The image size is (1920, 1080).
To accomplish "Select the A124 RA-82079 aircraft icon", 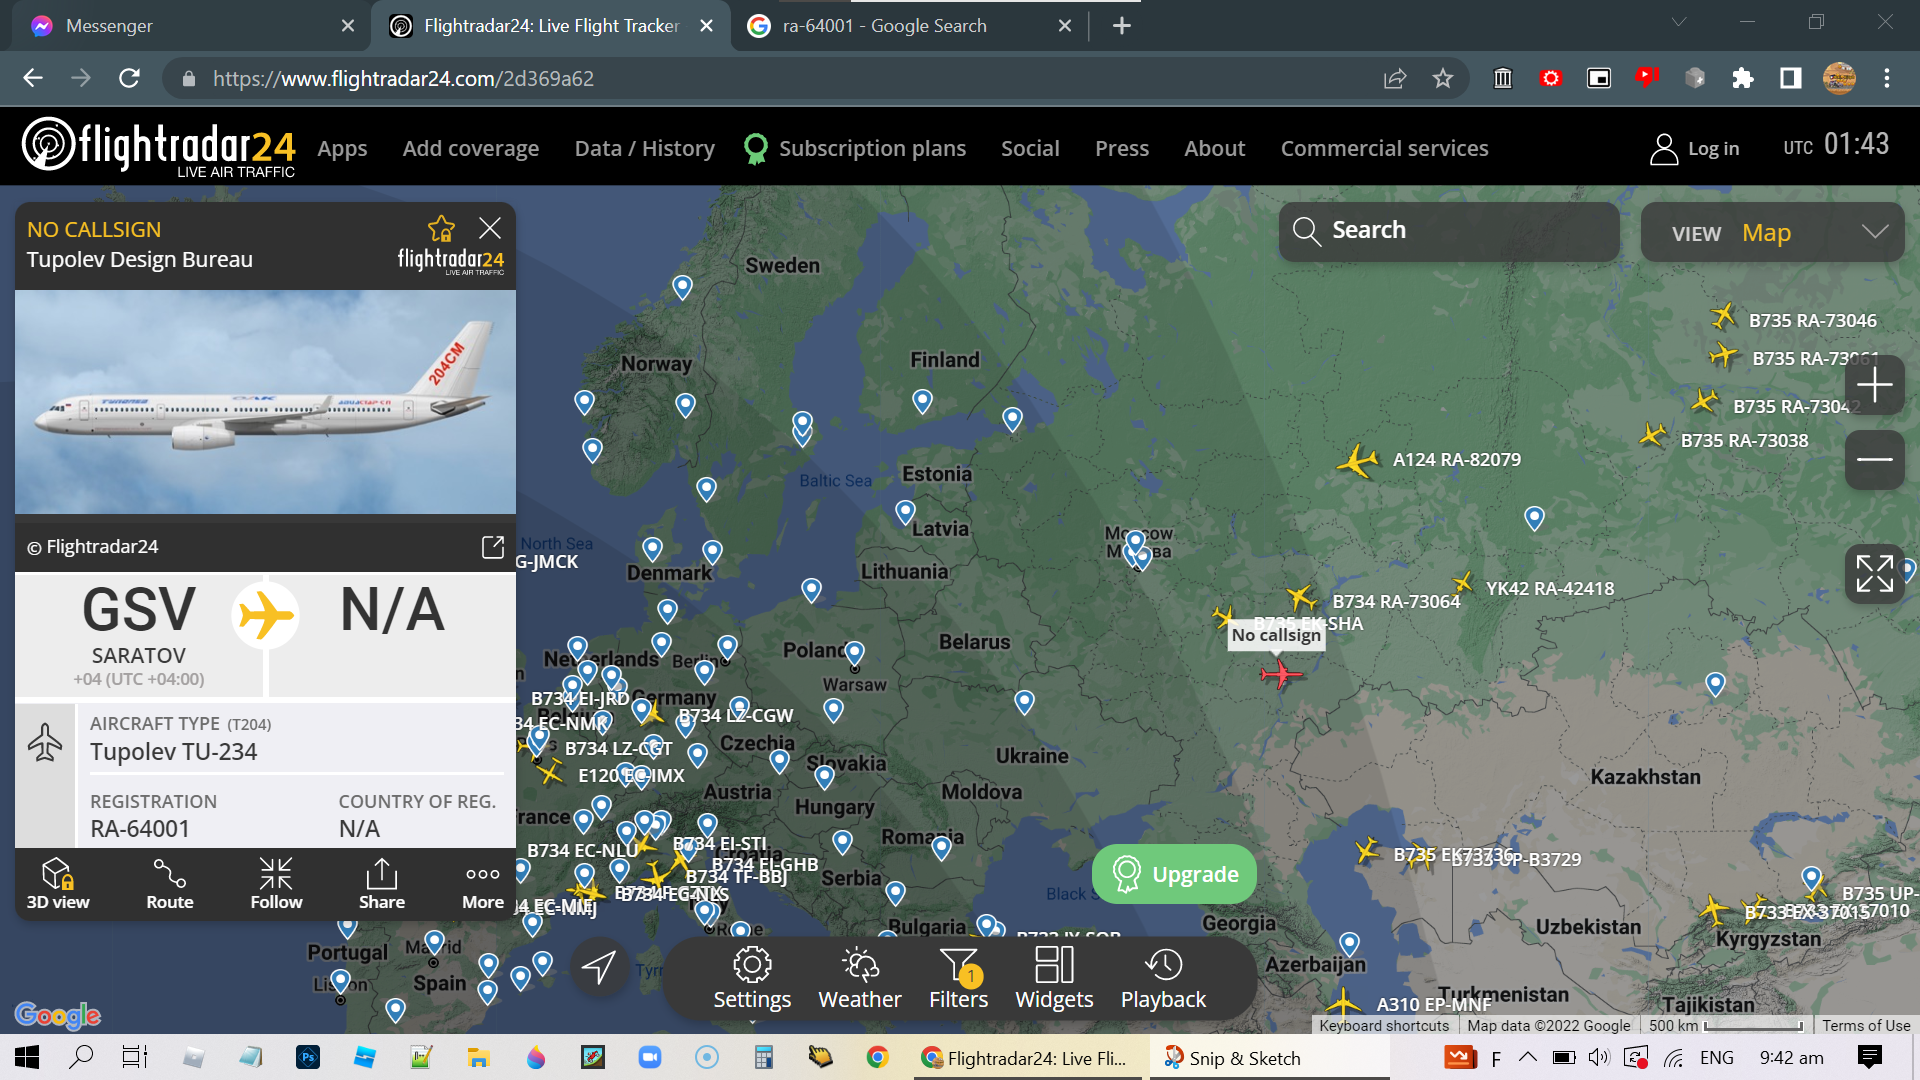I will click(x=1358, y=461).
